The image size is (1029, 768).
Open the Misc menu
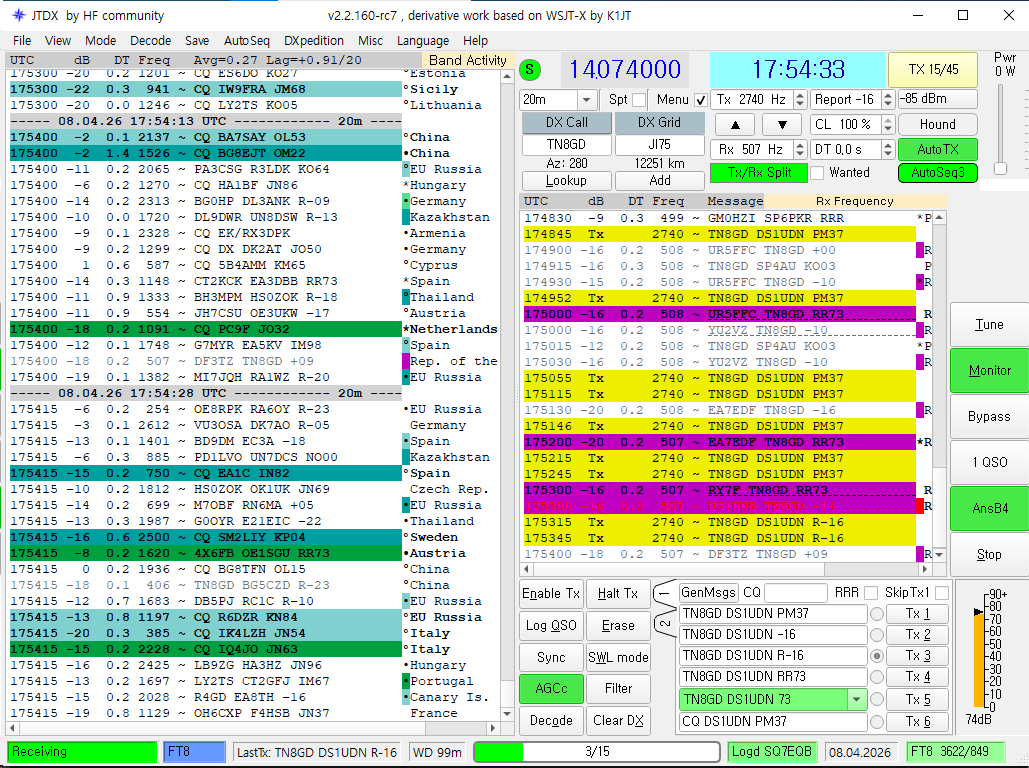pyautogui.click(x=370, y=41)
